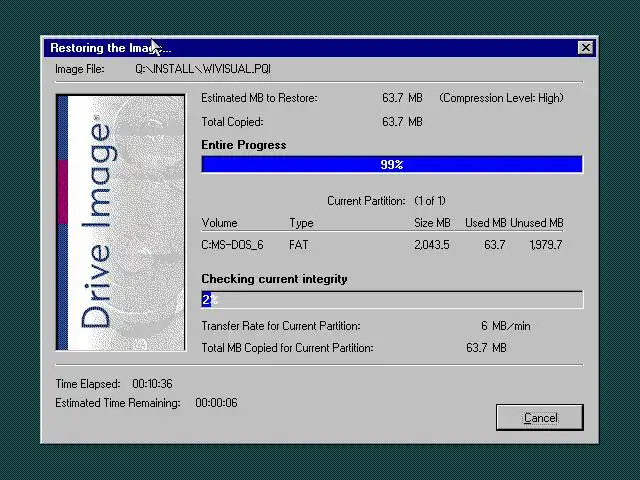Click the Cancel button
This screenshot has width=640, height=480.
click(540, 417)
